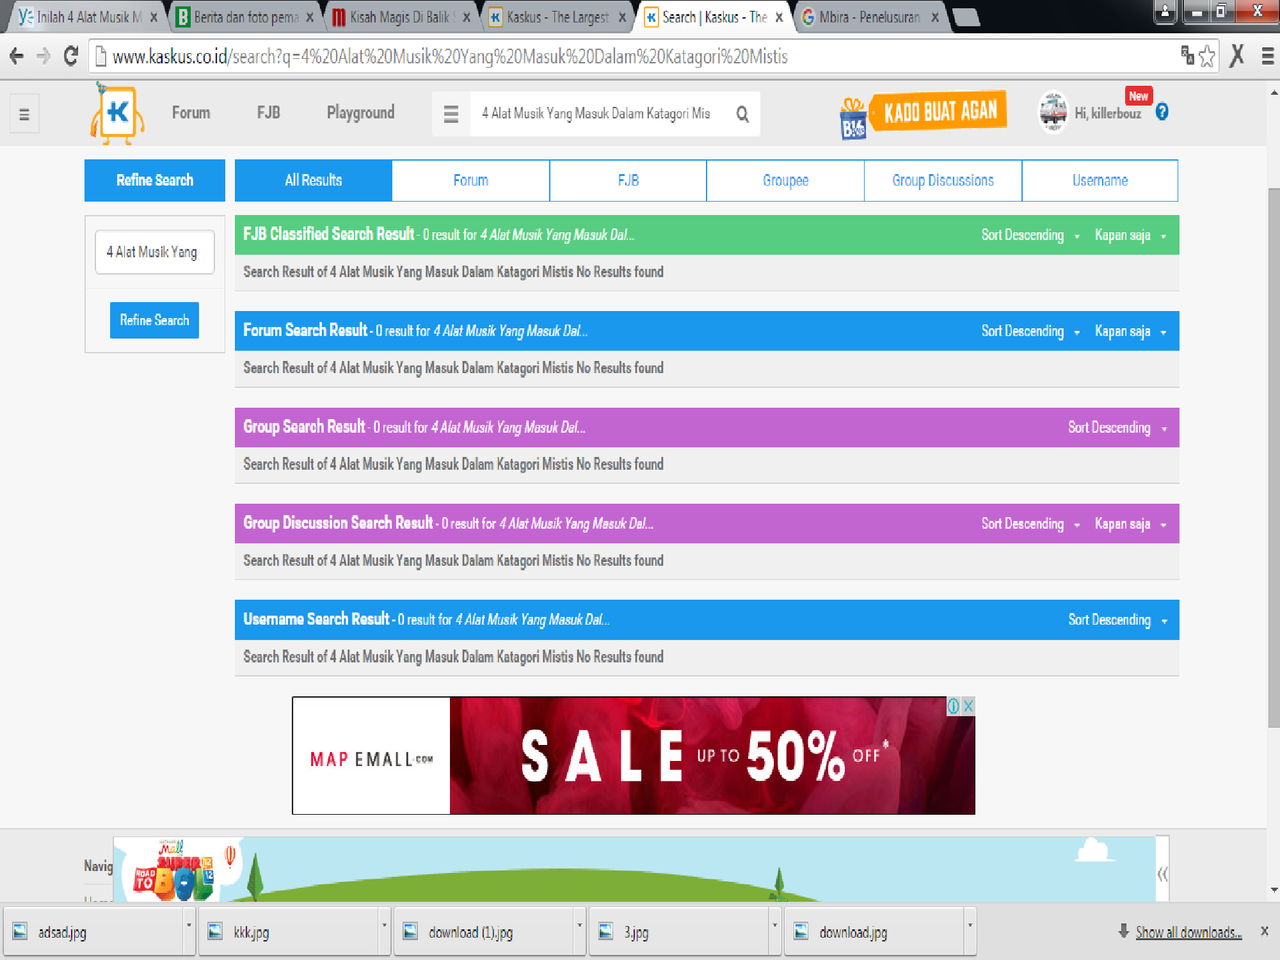Open the translate icon in the address bar

1187,55
